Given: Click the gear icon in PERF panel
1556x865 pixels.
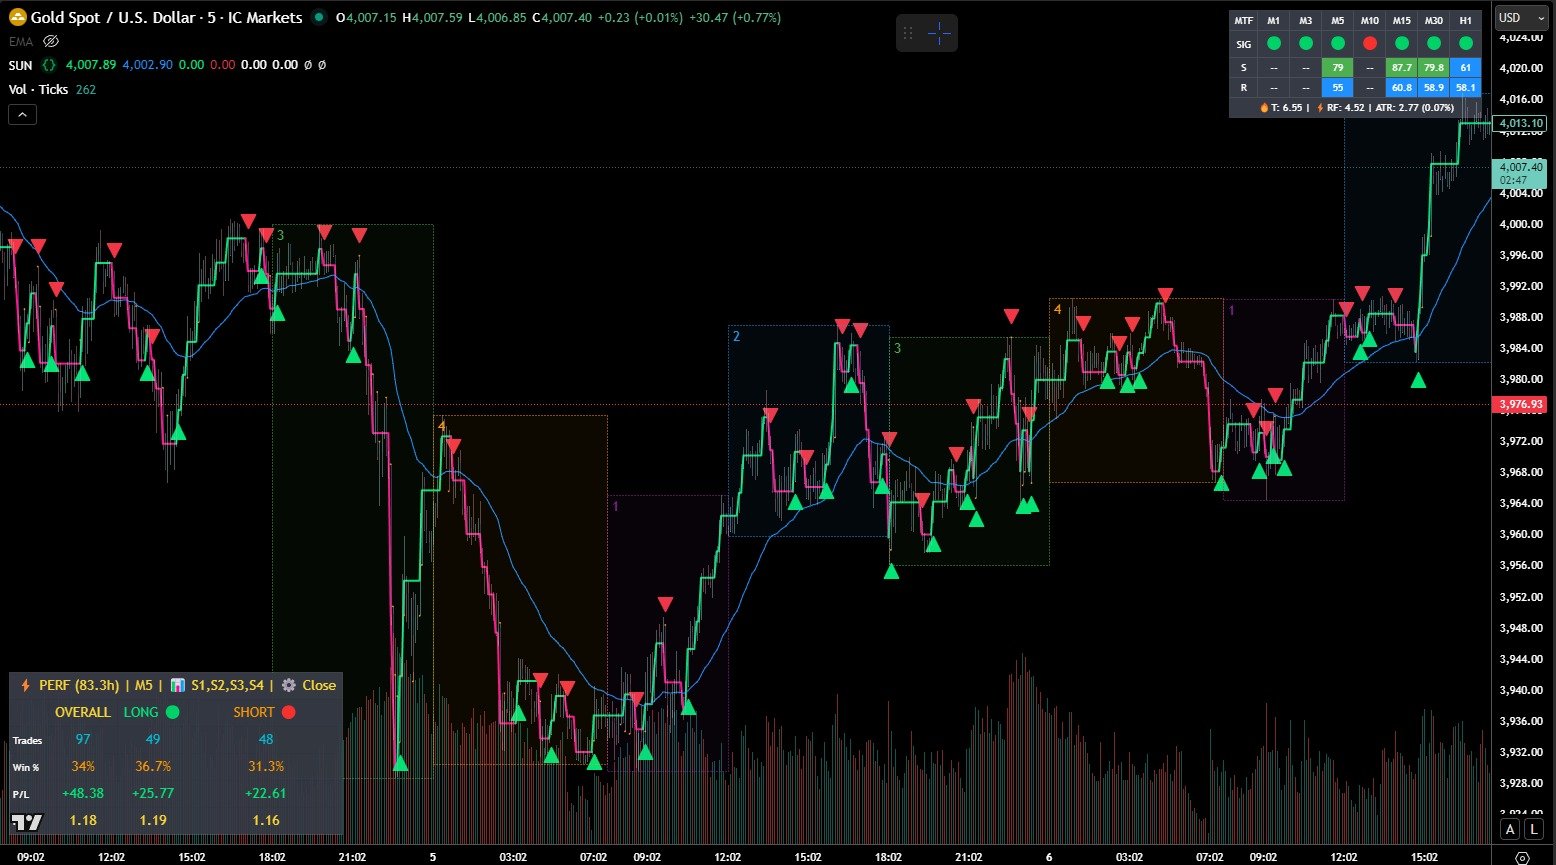Looking at the screenshot, I should pyautogui.click(x=289, y=685).
